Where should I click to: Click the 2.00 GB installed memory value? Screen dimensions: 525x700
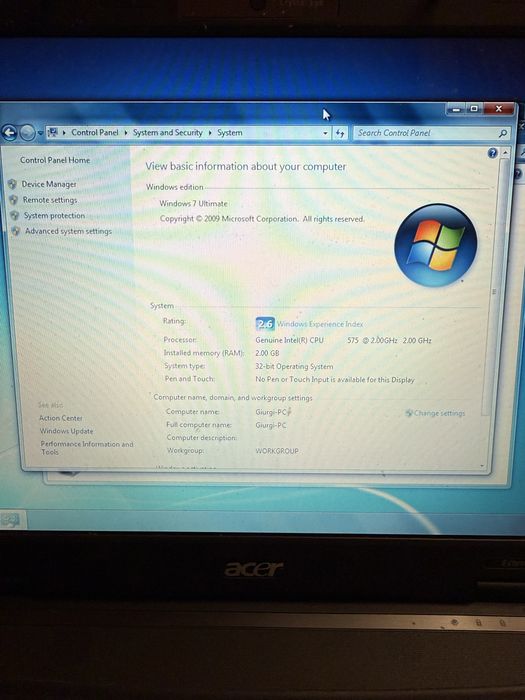click(x=267, y=353)
